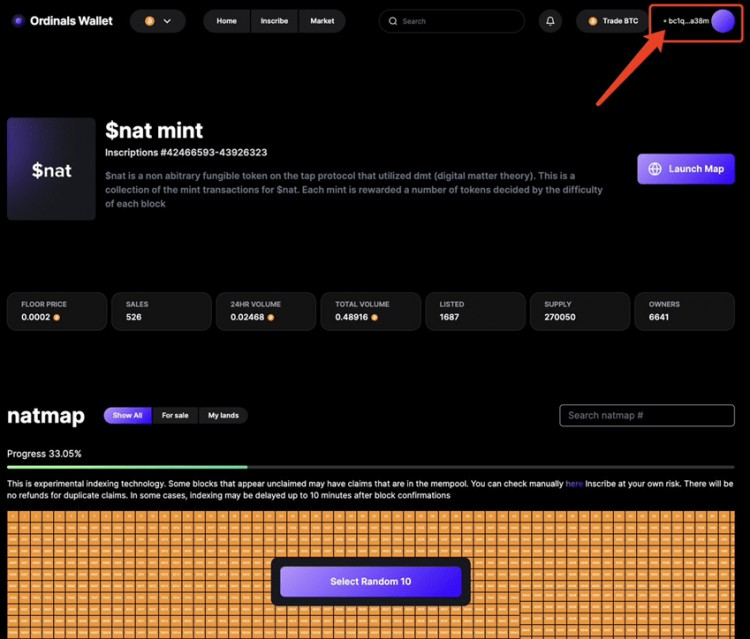Click the Floor Price value 0.0002

coord(36,317)
